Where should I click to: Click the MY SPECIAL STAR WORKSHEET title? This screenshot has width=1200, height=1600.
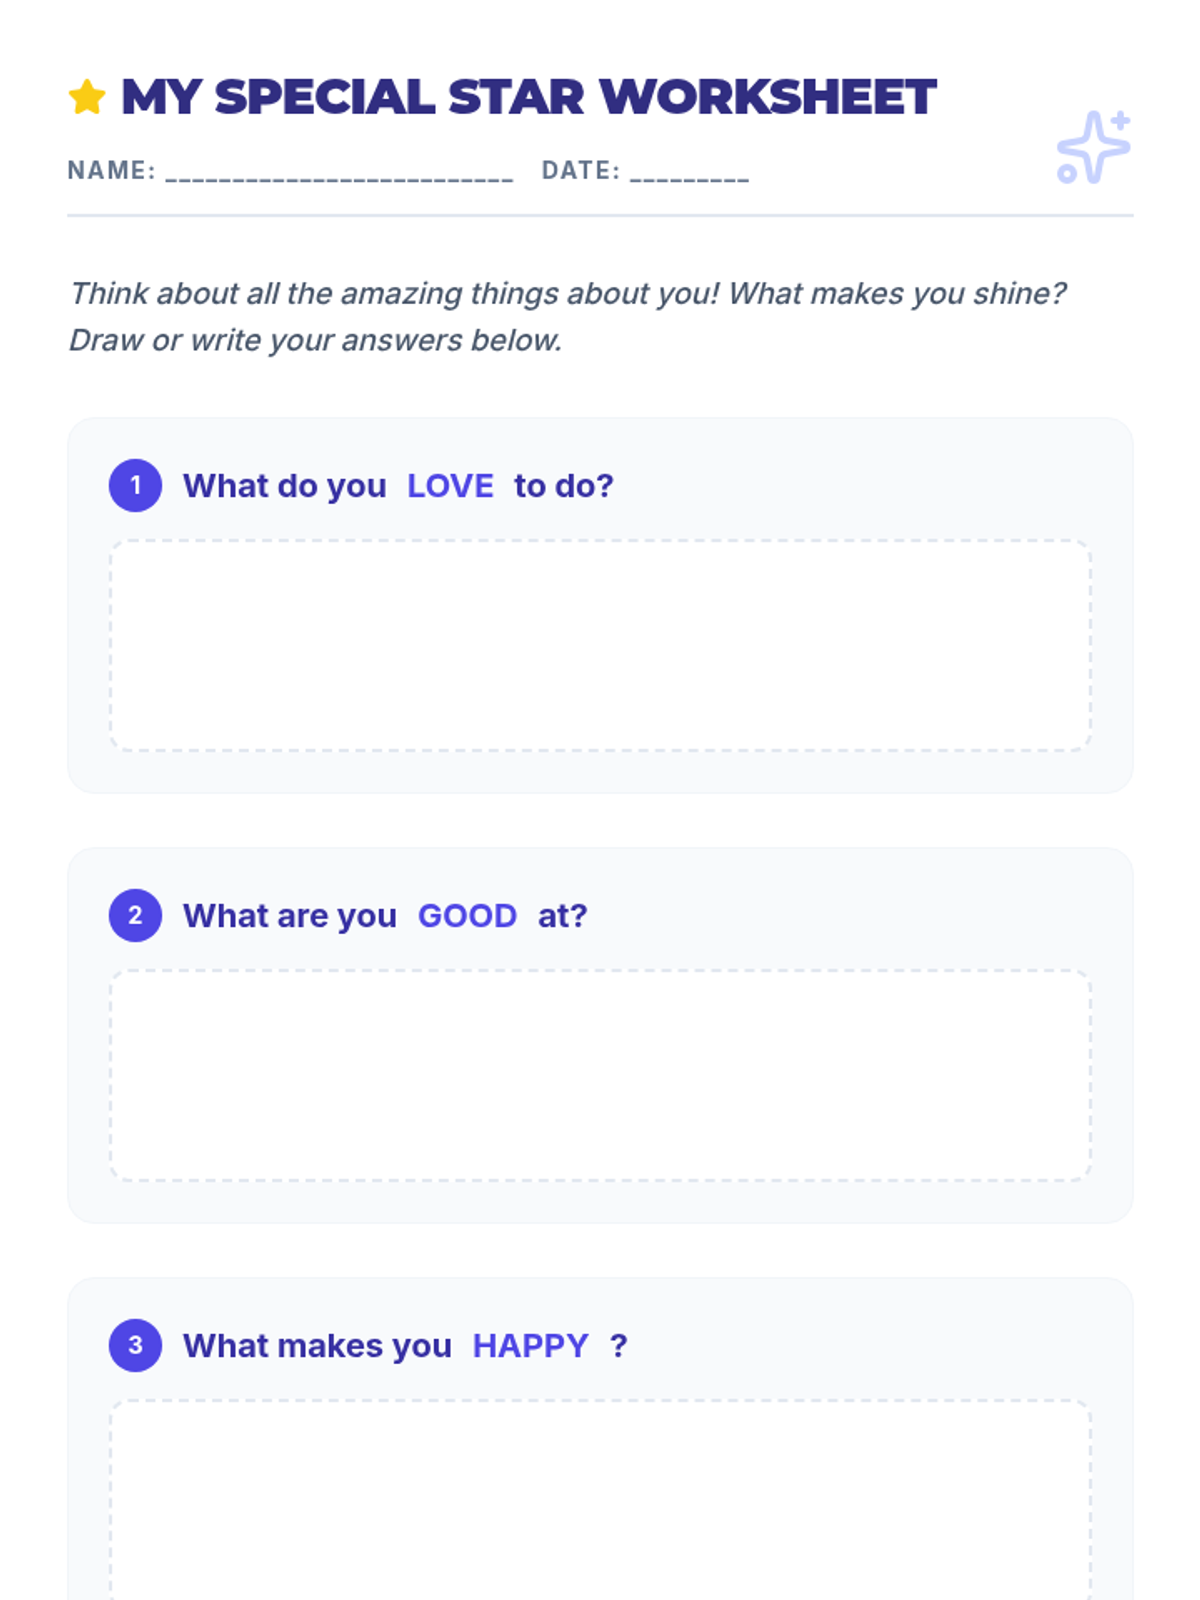528,97
